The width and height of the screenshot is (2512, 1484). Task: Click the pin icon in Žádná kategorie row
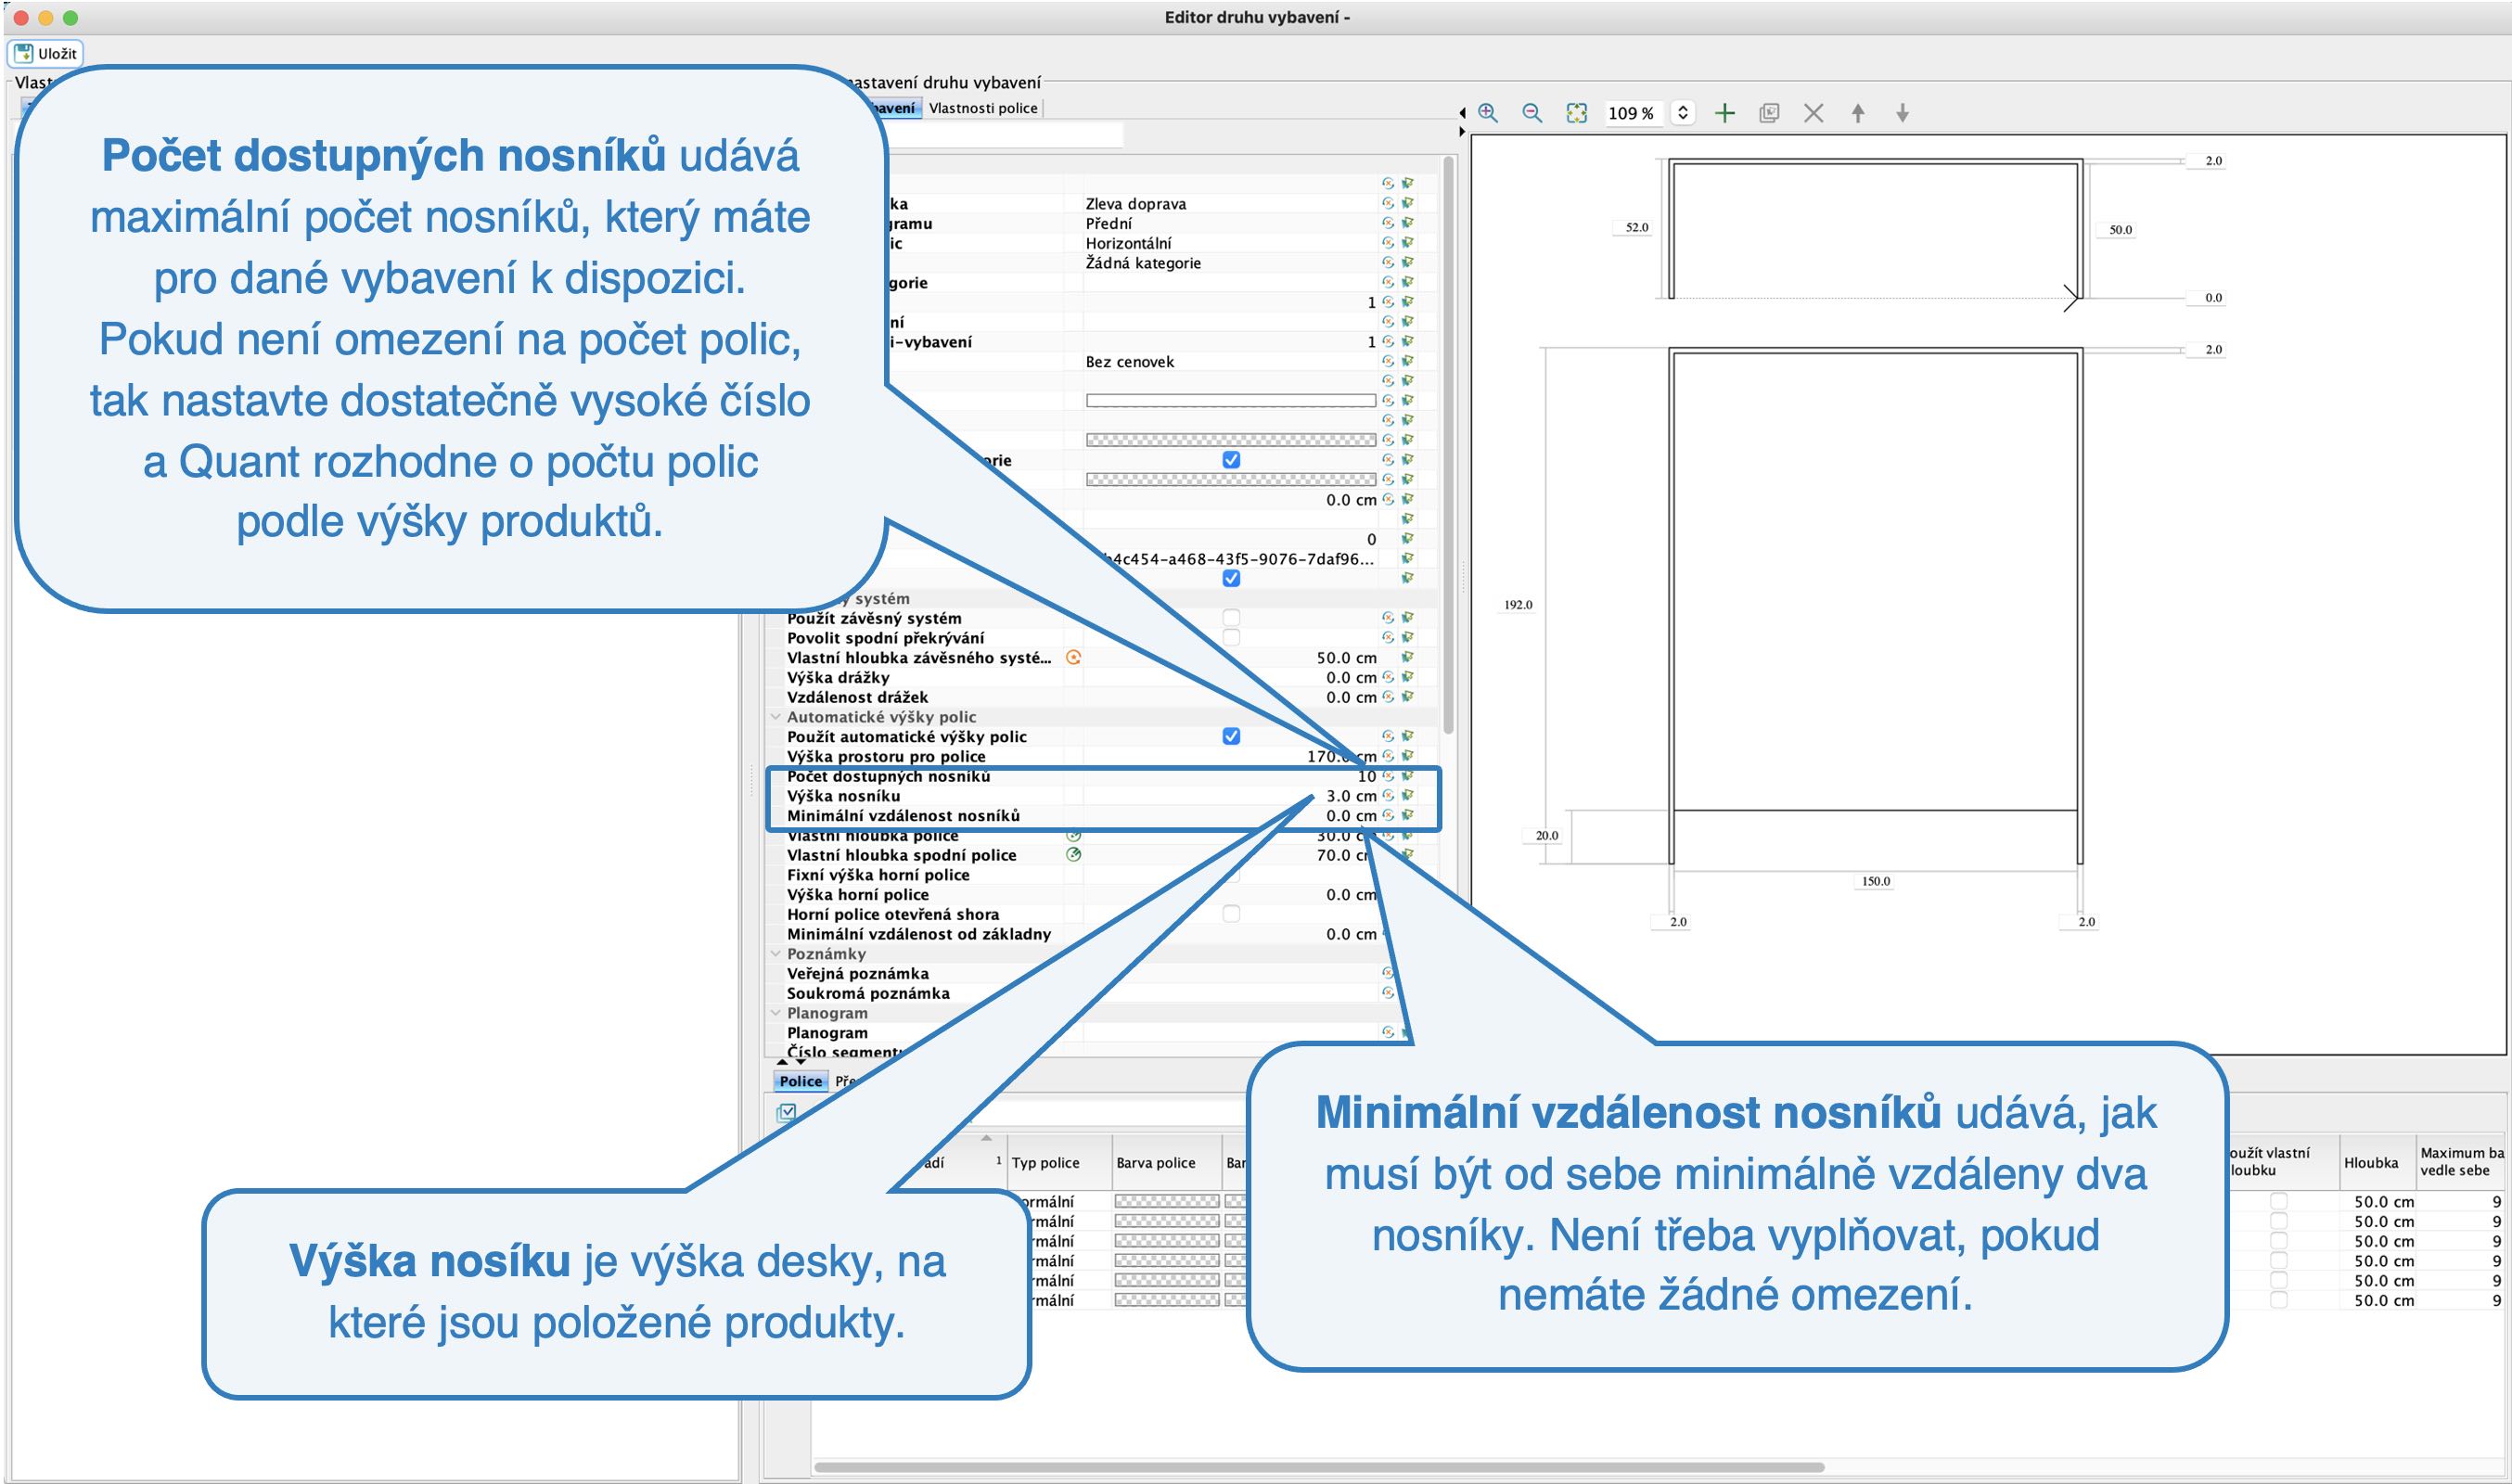click(1408, 262)
